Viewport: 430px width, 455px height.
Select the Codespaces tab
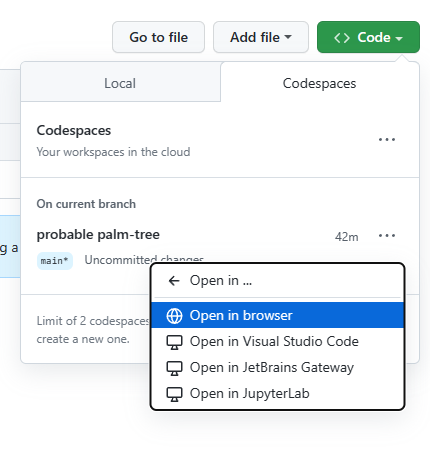tap(319, 83)
